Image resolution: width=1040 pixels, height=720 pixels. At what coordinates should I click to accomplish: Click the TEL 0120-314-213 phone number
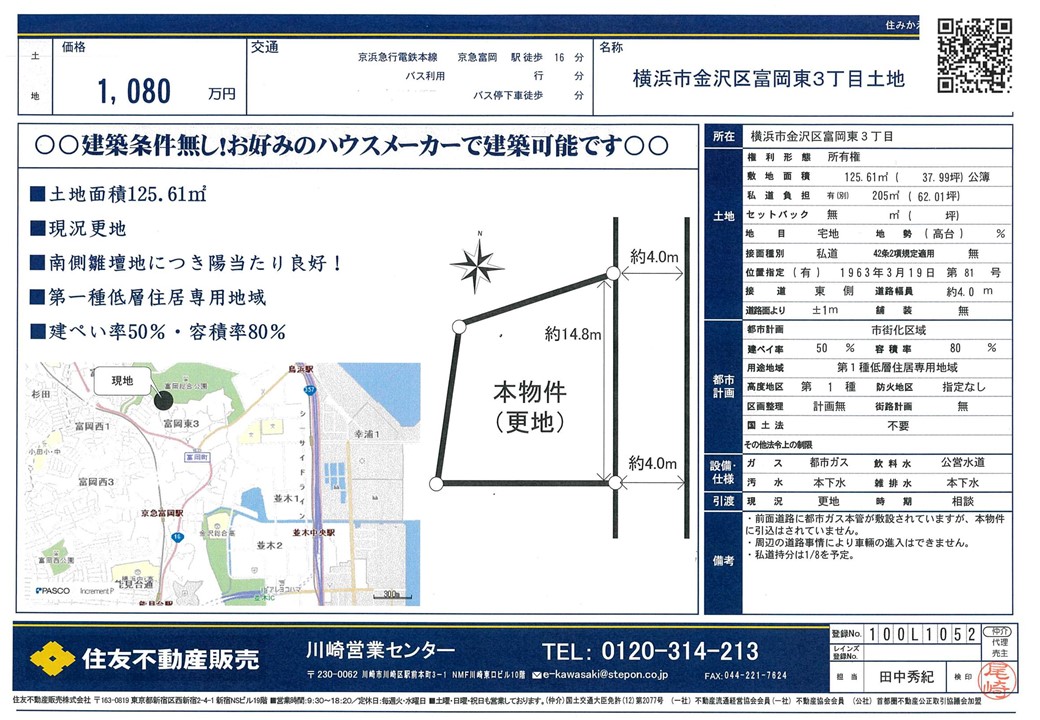tap(650, 652)
